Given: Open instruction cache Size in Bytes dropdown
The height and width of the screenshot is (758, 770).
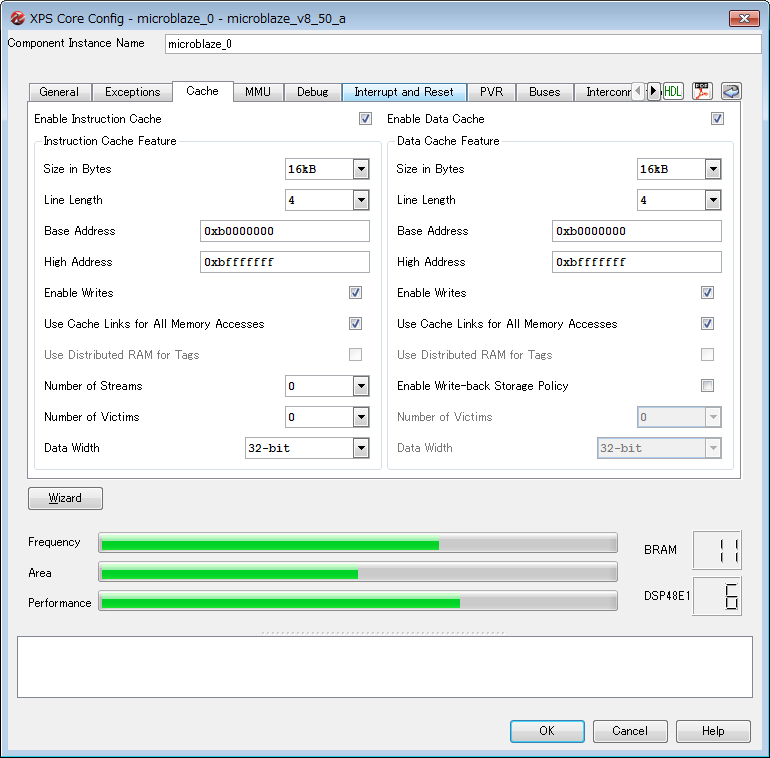Looking at the screenshot, I should [x=360, y=170].
